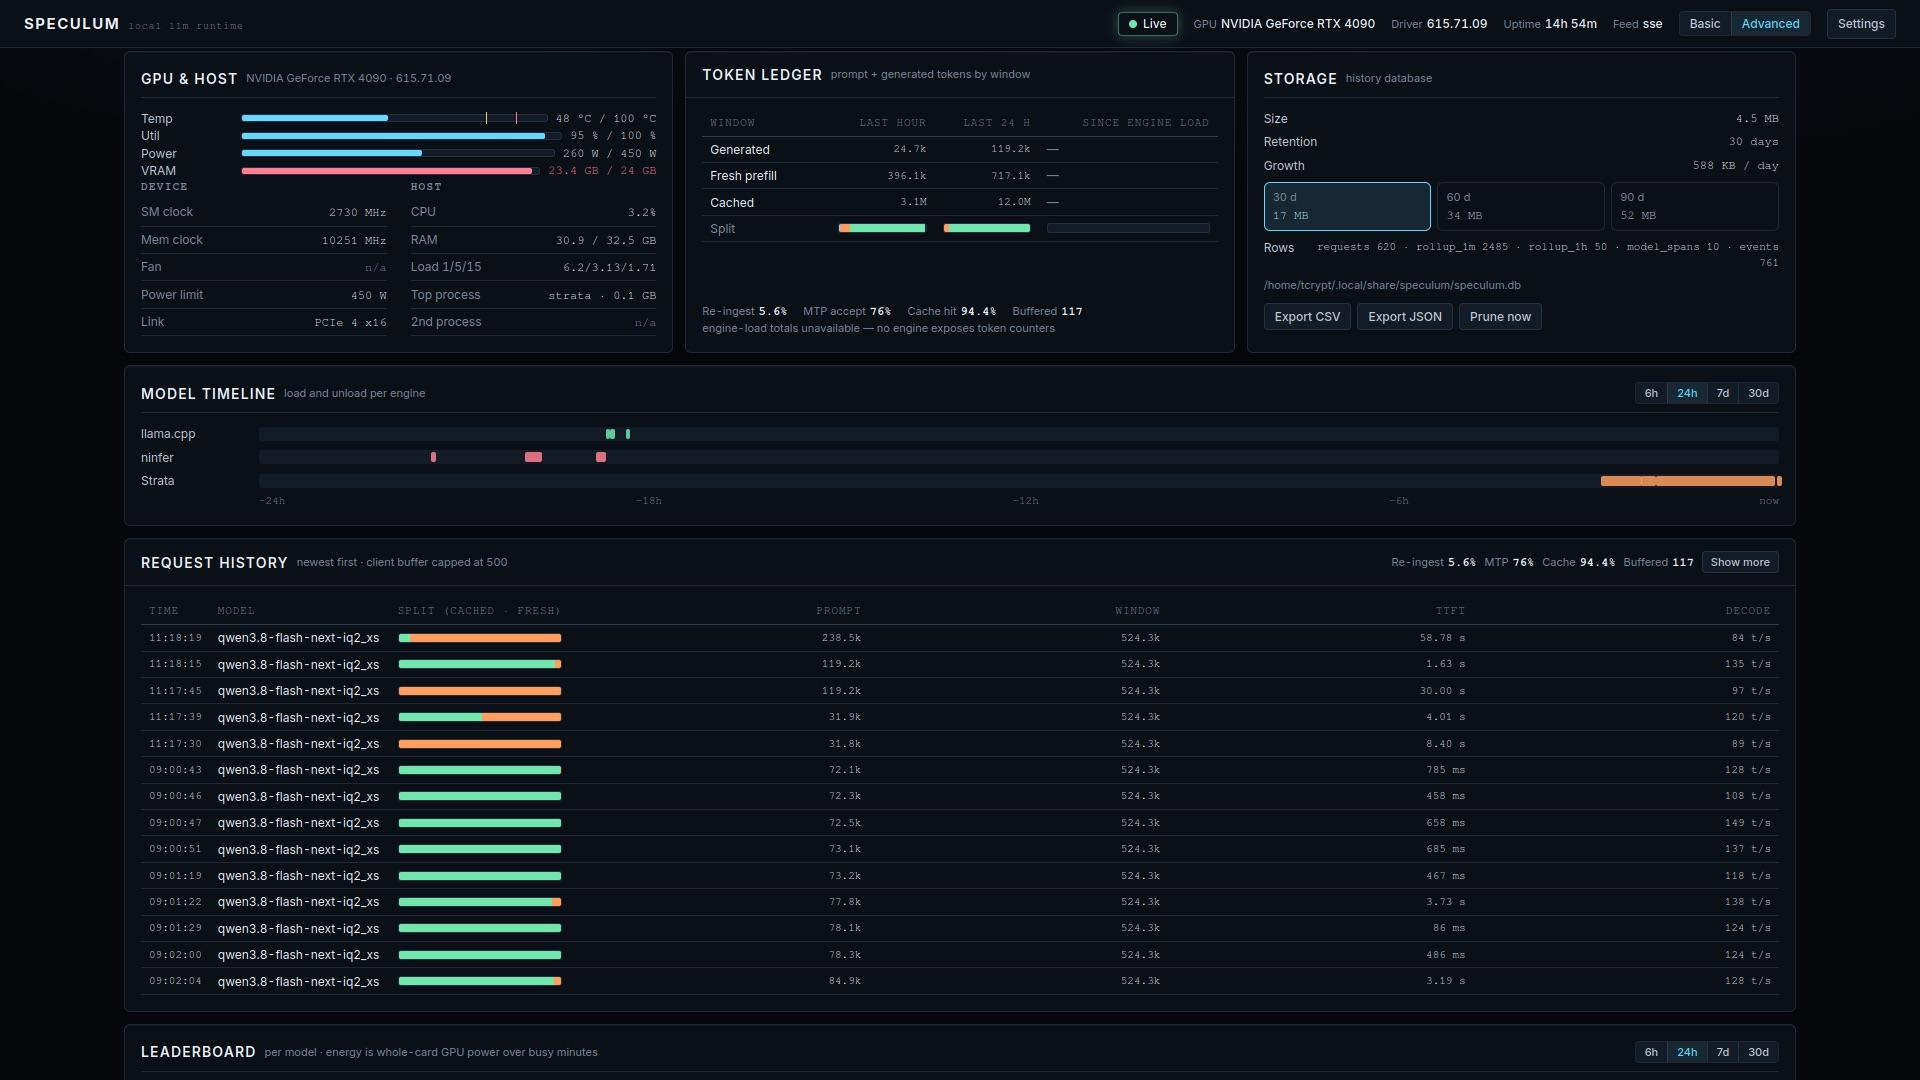
Task: Click the 58.78 s TTFT value
Action: click(1442, 638)
